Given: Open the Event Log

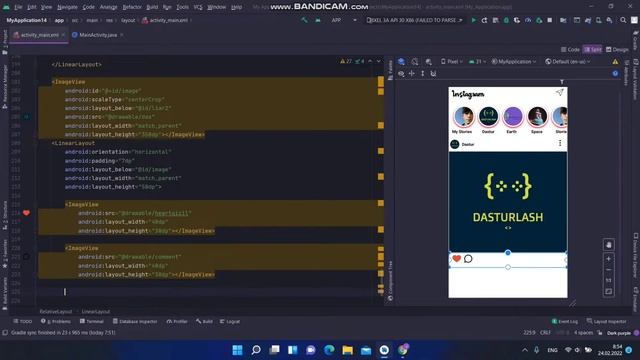Looking at the screenshot, I should 564,322.
